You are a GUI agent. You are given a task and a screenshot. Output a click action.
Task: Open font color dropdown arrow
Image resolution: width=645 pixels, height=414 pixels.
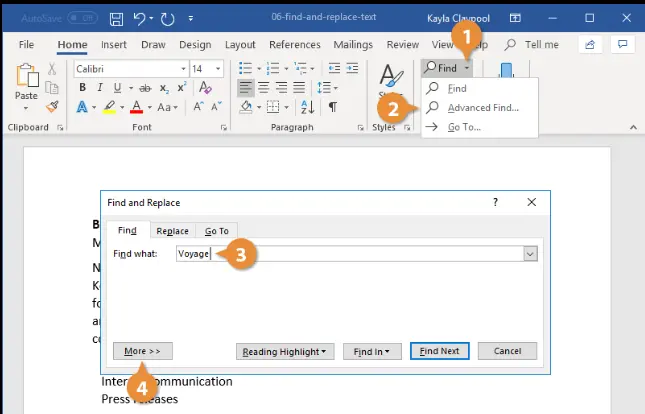150,108
